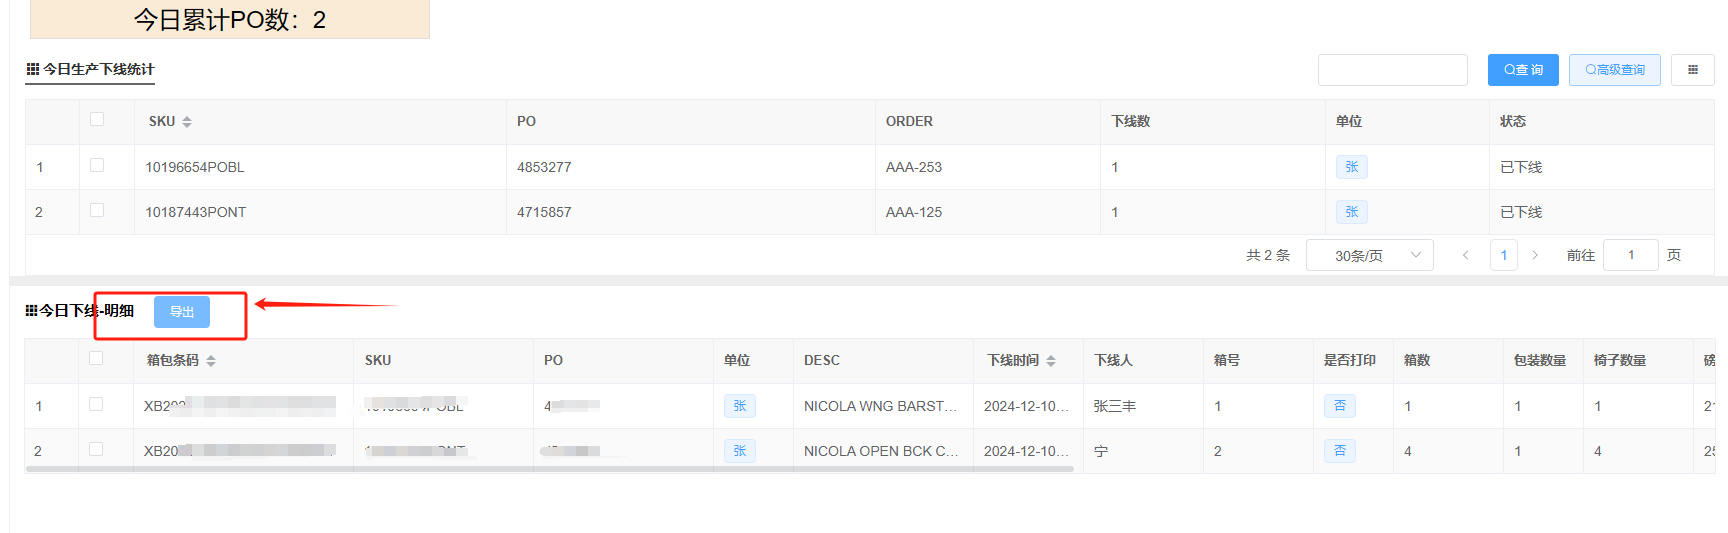Toggle select-all checkbox in top table header
The width and height of the screenshot is (1728, 533).
coord(97,119)
